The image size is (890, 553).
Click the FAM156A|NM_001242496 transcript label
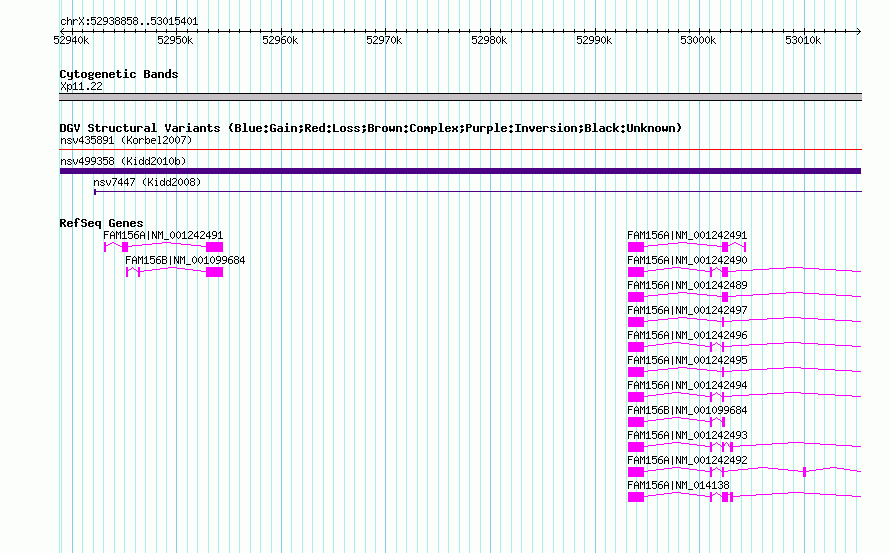687,335
